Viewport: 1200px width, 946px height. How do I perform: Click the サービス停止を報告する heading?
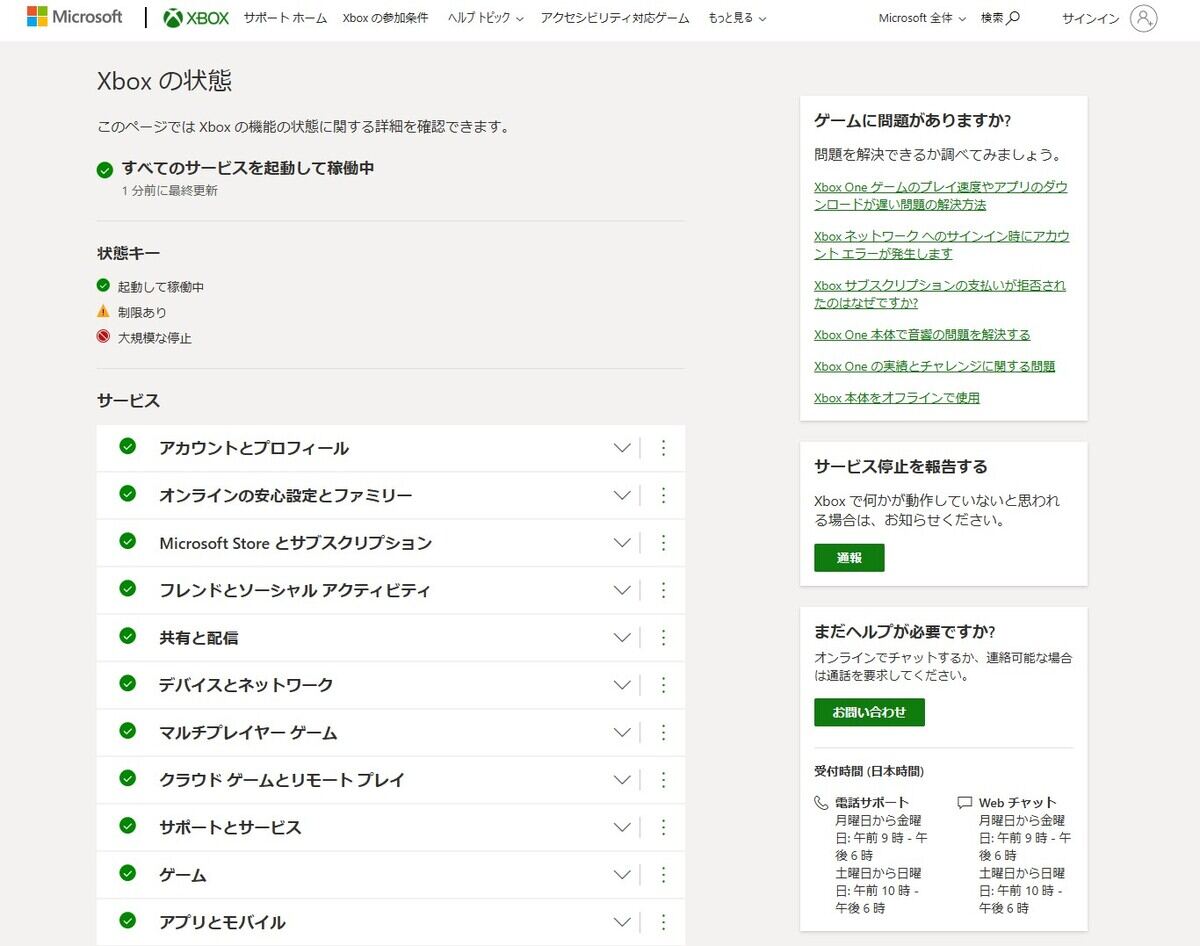[901, 466]
